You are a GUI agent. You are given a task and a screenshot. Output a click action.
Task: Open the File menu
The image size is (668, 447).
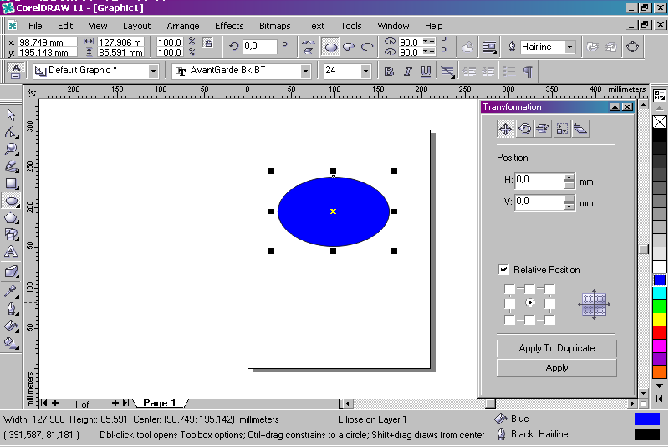point(35,26)
